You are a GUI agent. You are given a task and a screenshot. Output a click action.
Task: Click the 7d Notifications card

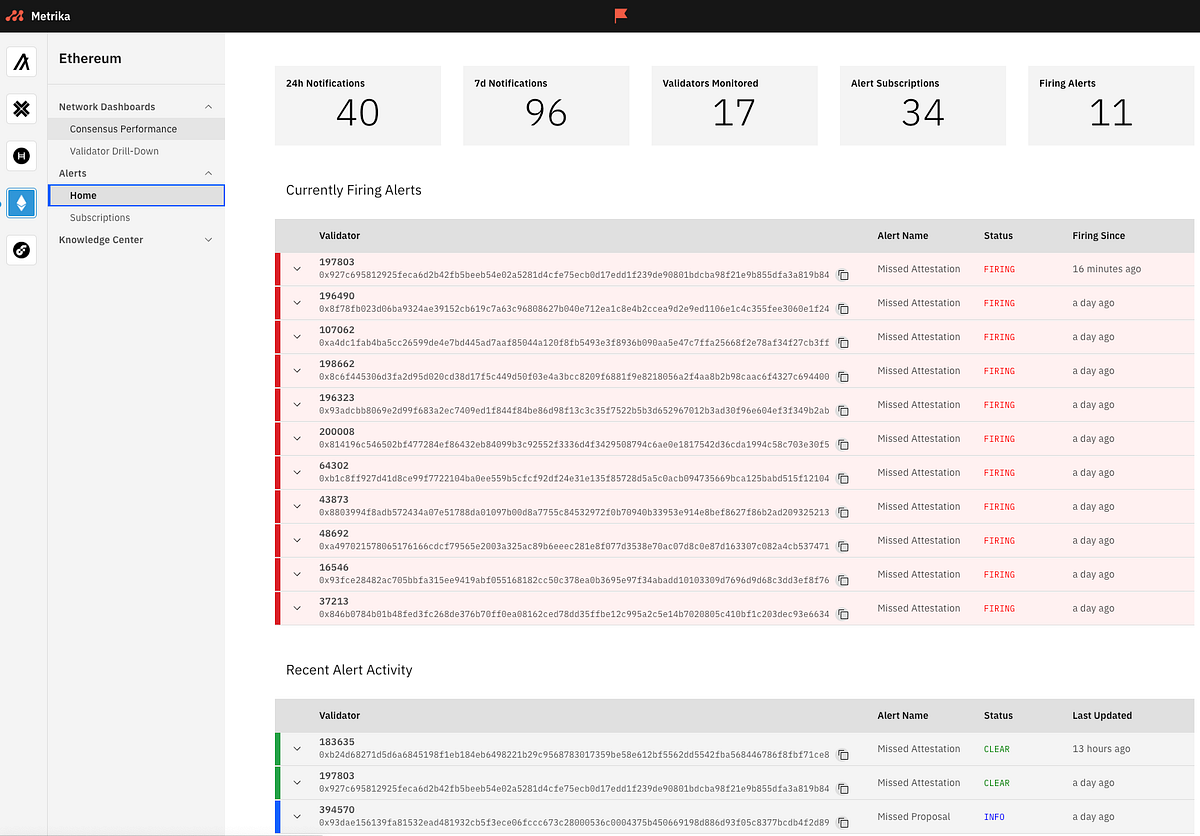pyautogui.click(x=546, y=106)
